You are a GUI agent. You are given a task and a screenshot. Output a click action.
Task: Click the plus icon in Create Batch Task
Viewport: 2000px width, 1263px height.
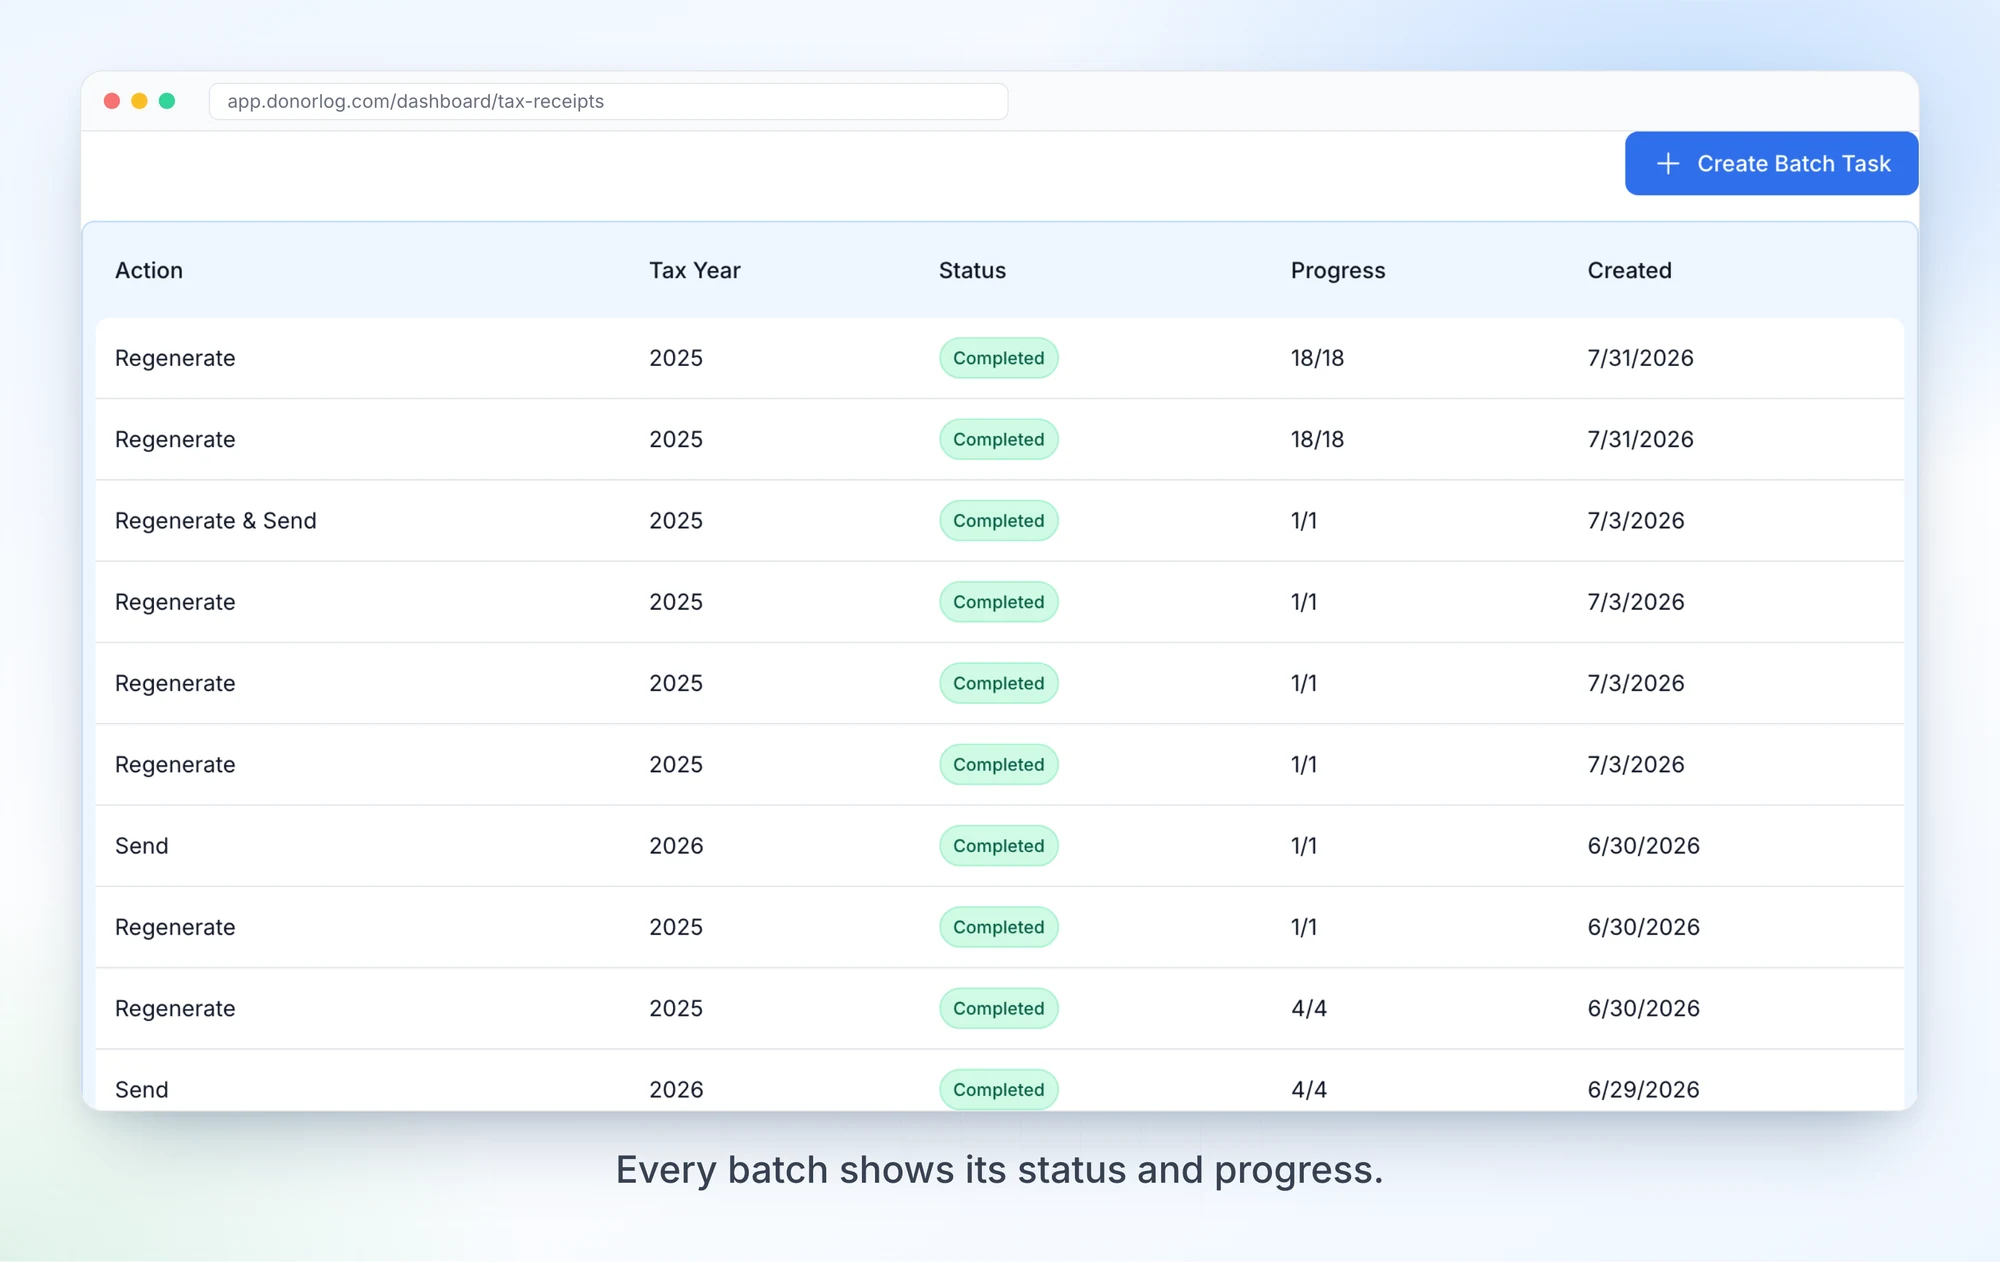(1667, 164)
